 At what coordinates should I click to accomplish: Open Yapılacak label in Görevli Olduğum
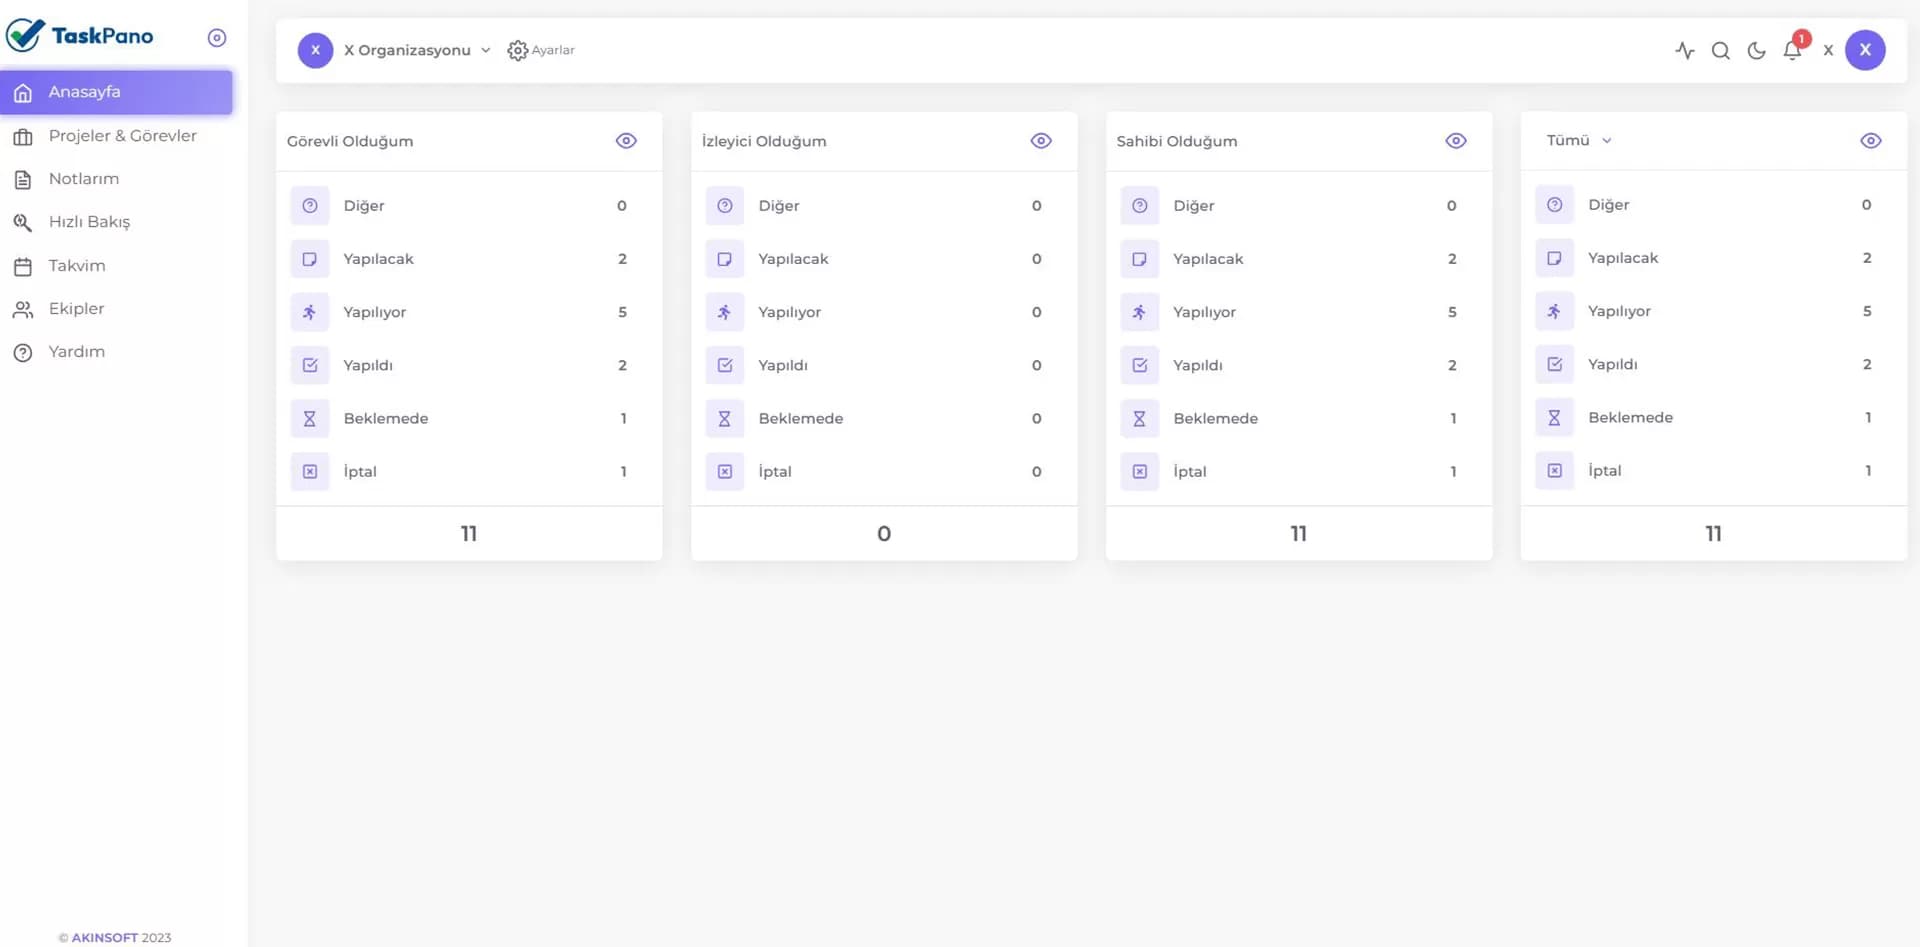coord(378,259)
